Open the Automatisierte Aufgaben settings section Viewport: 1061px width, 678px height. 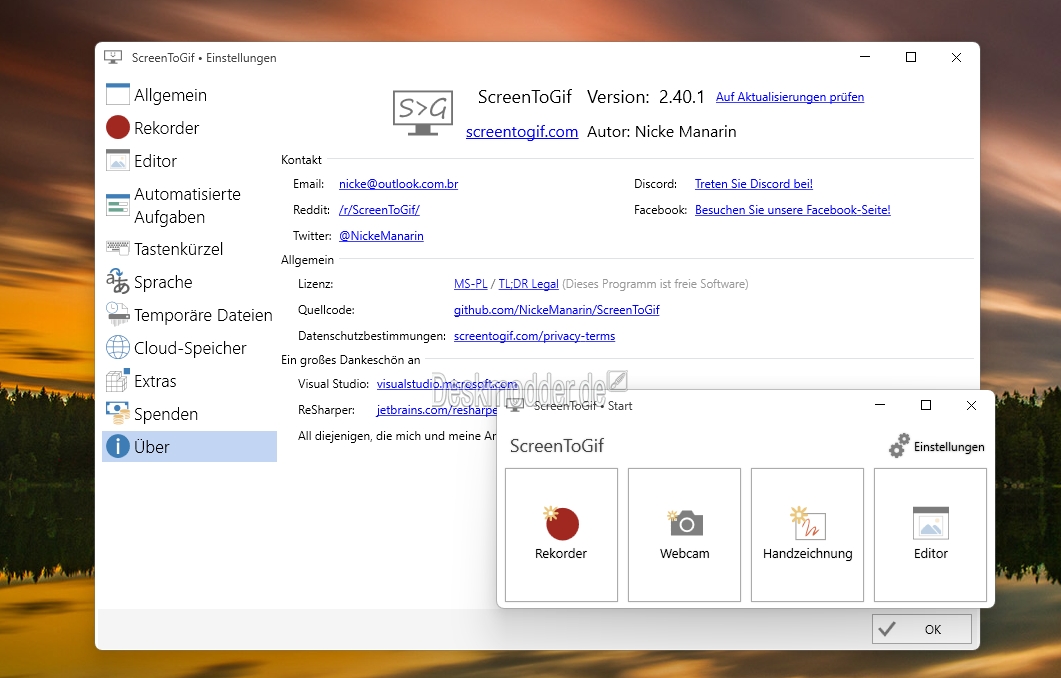pyautogui.click(x=189, y=205)
